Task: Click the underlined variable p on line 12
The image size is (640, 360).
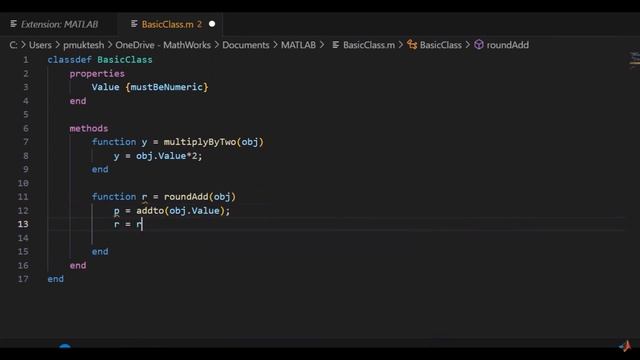Action: (x=117, y=211)
